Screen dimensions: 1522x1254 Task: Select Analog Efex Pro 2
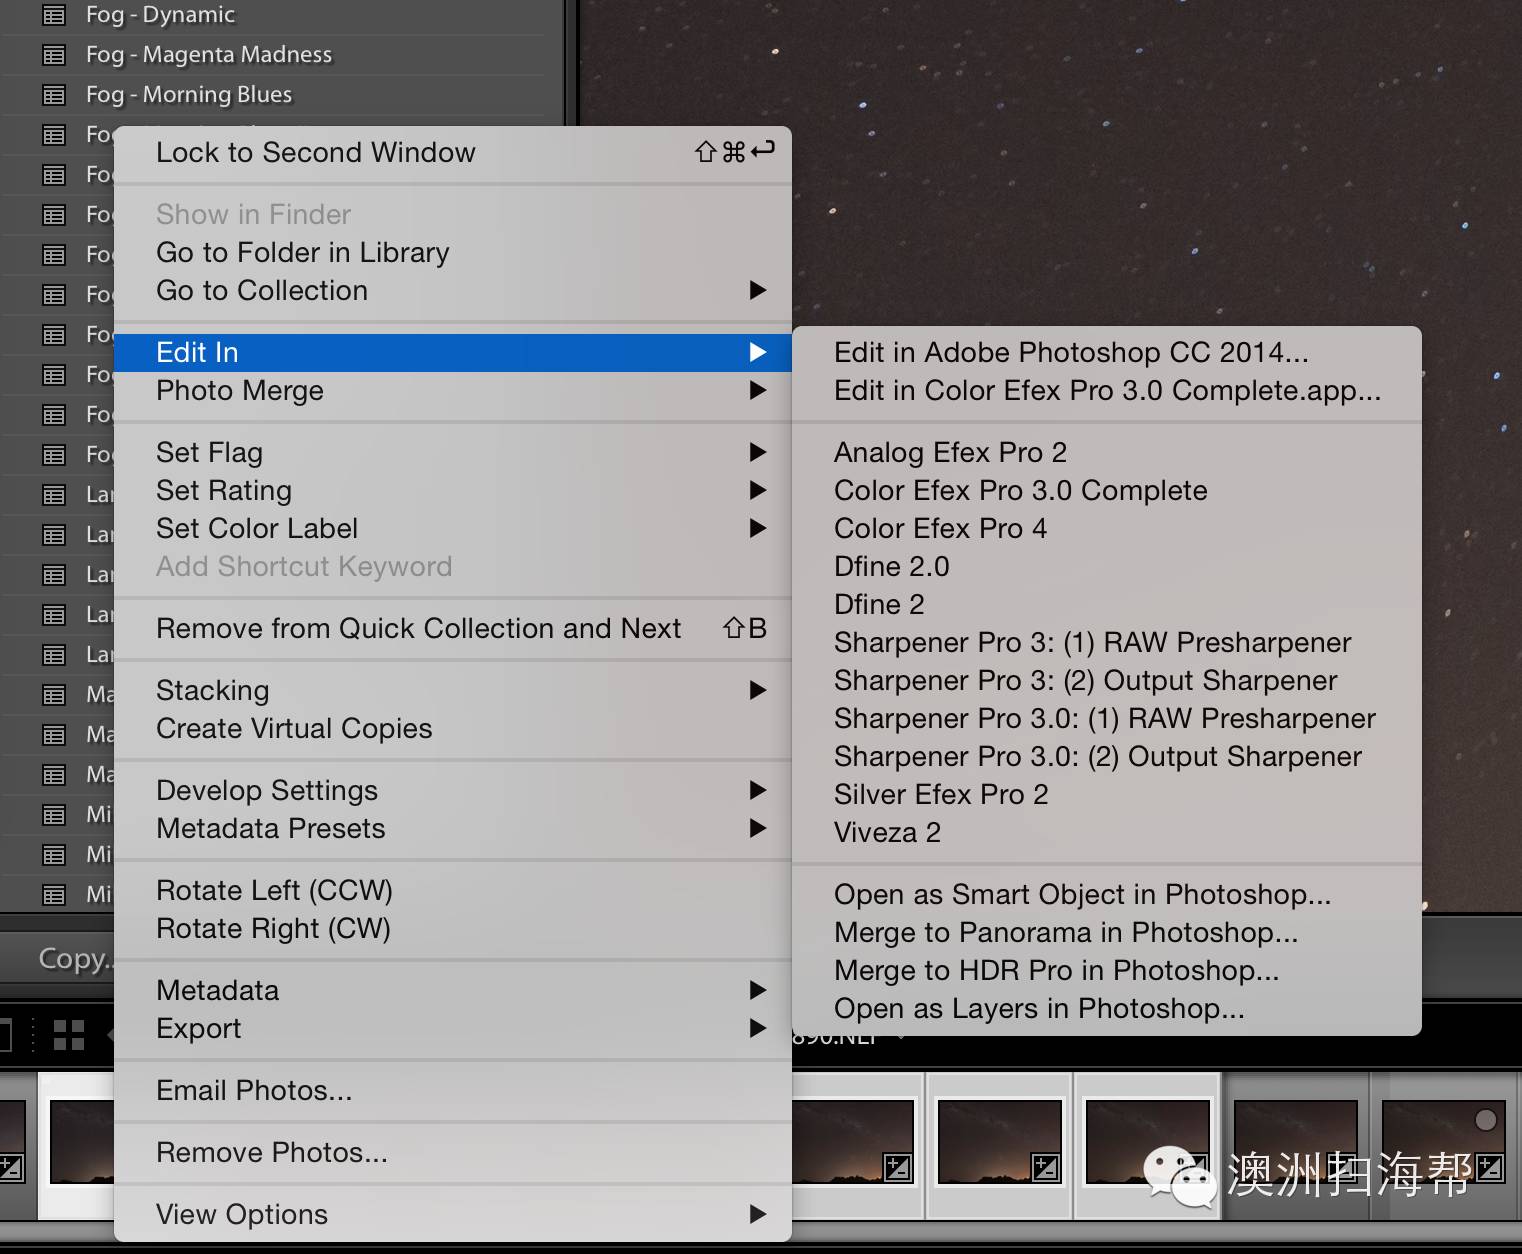coord(1107,452)
